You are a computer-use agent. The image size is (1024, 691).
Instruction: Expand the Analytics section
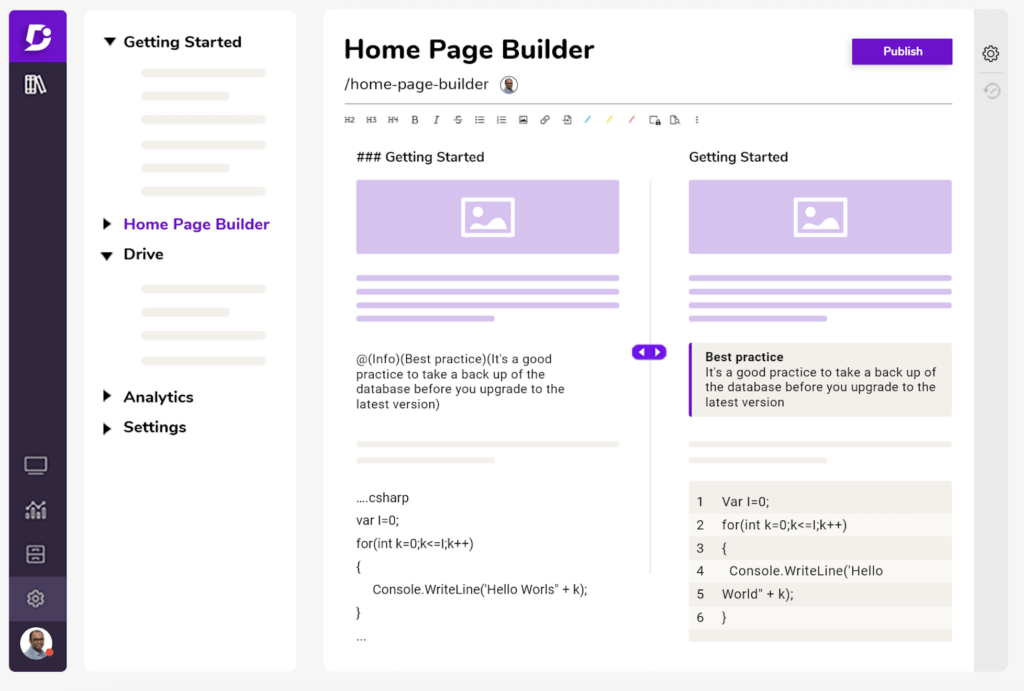click(109, 397)
